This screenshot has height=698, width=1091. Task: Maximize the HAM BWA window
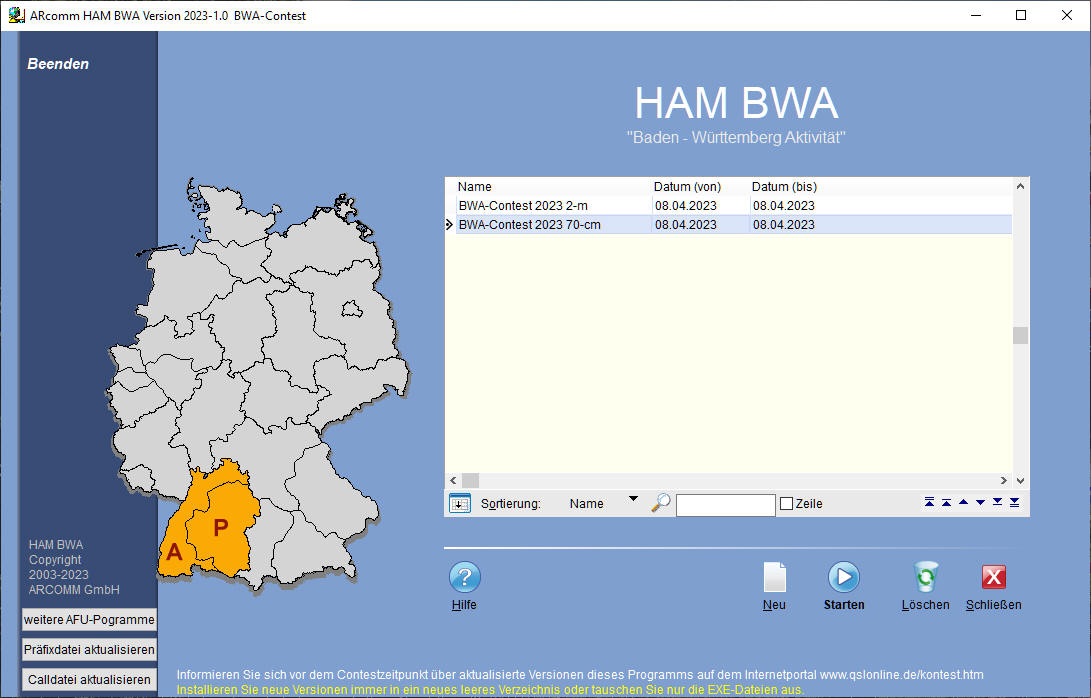tap(1021, 15)
